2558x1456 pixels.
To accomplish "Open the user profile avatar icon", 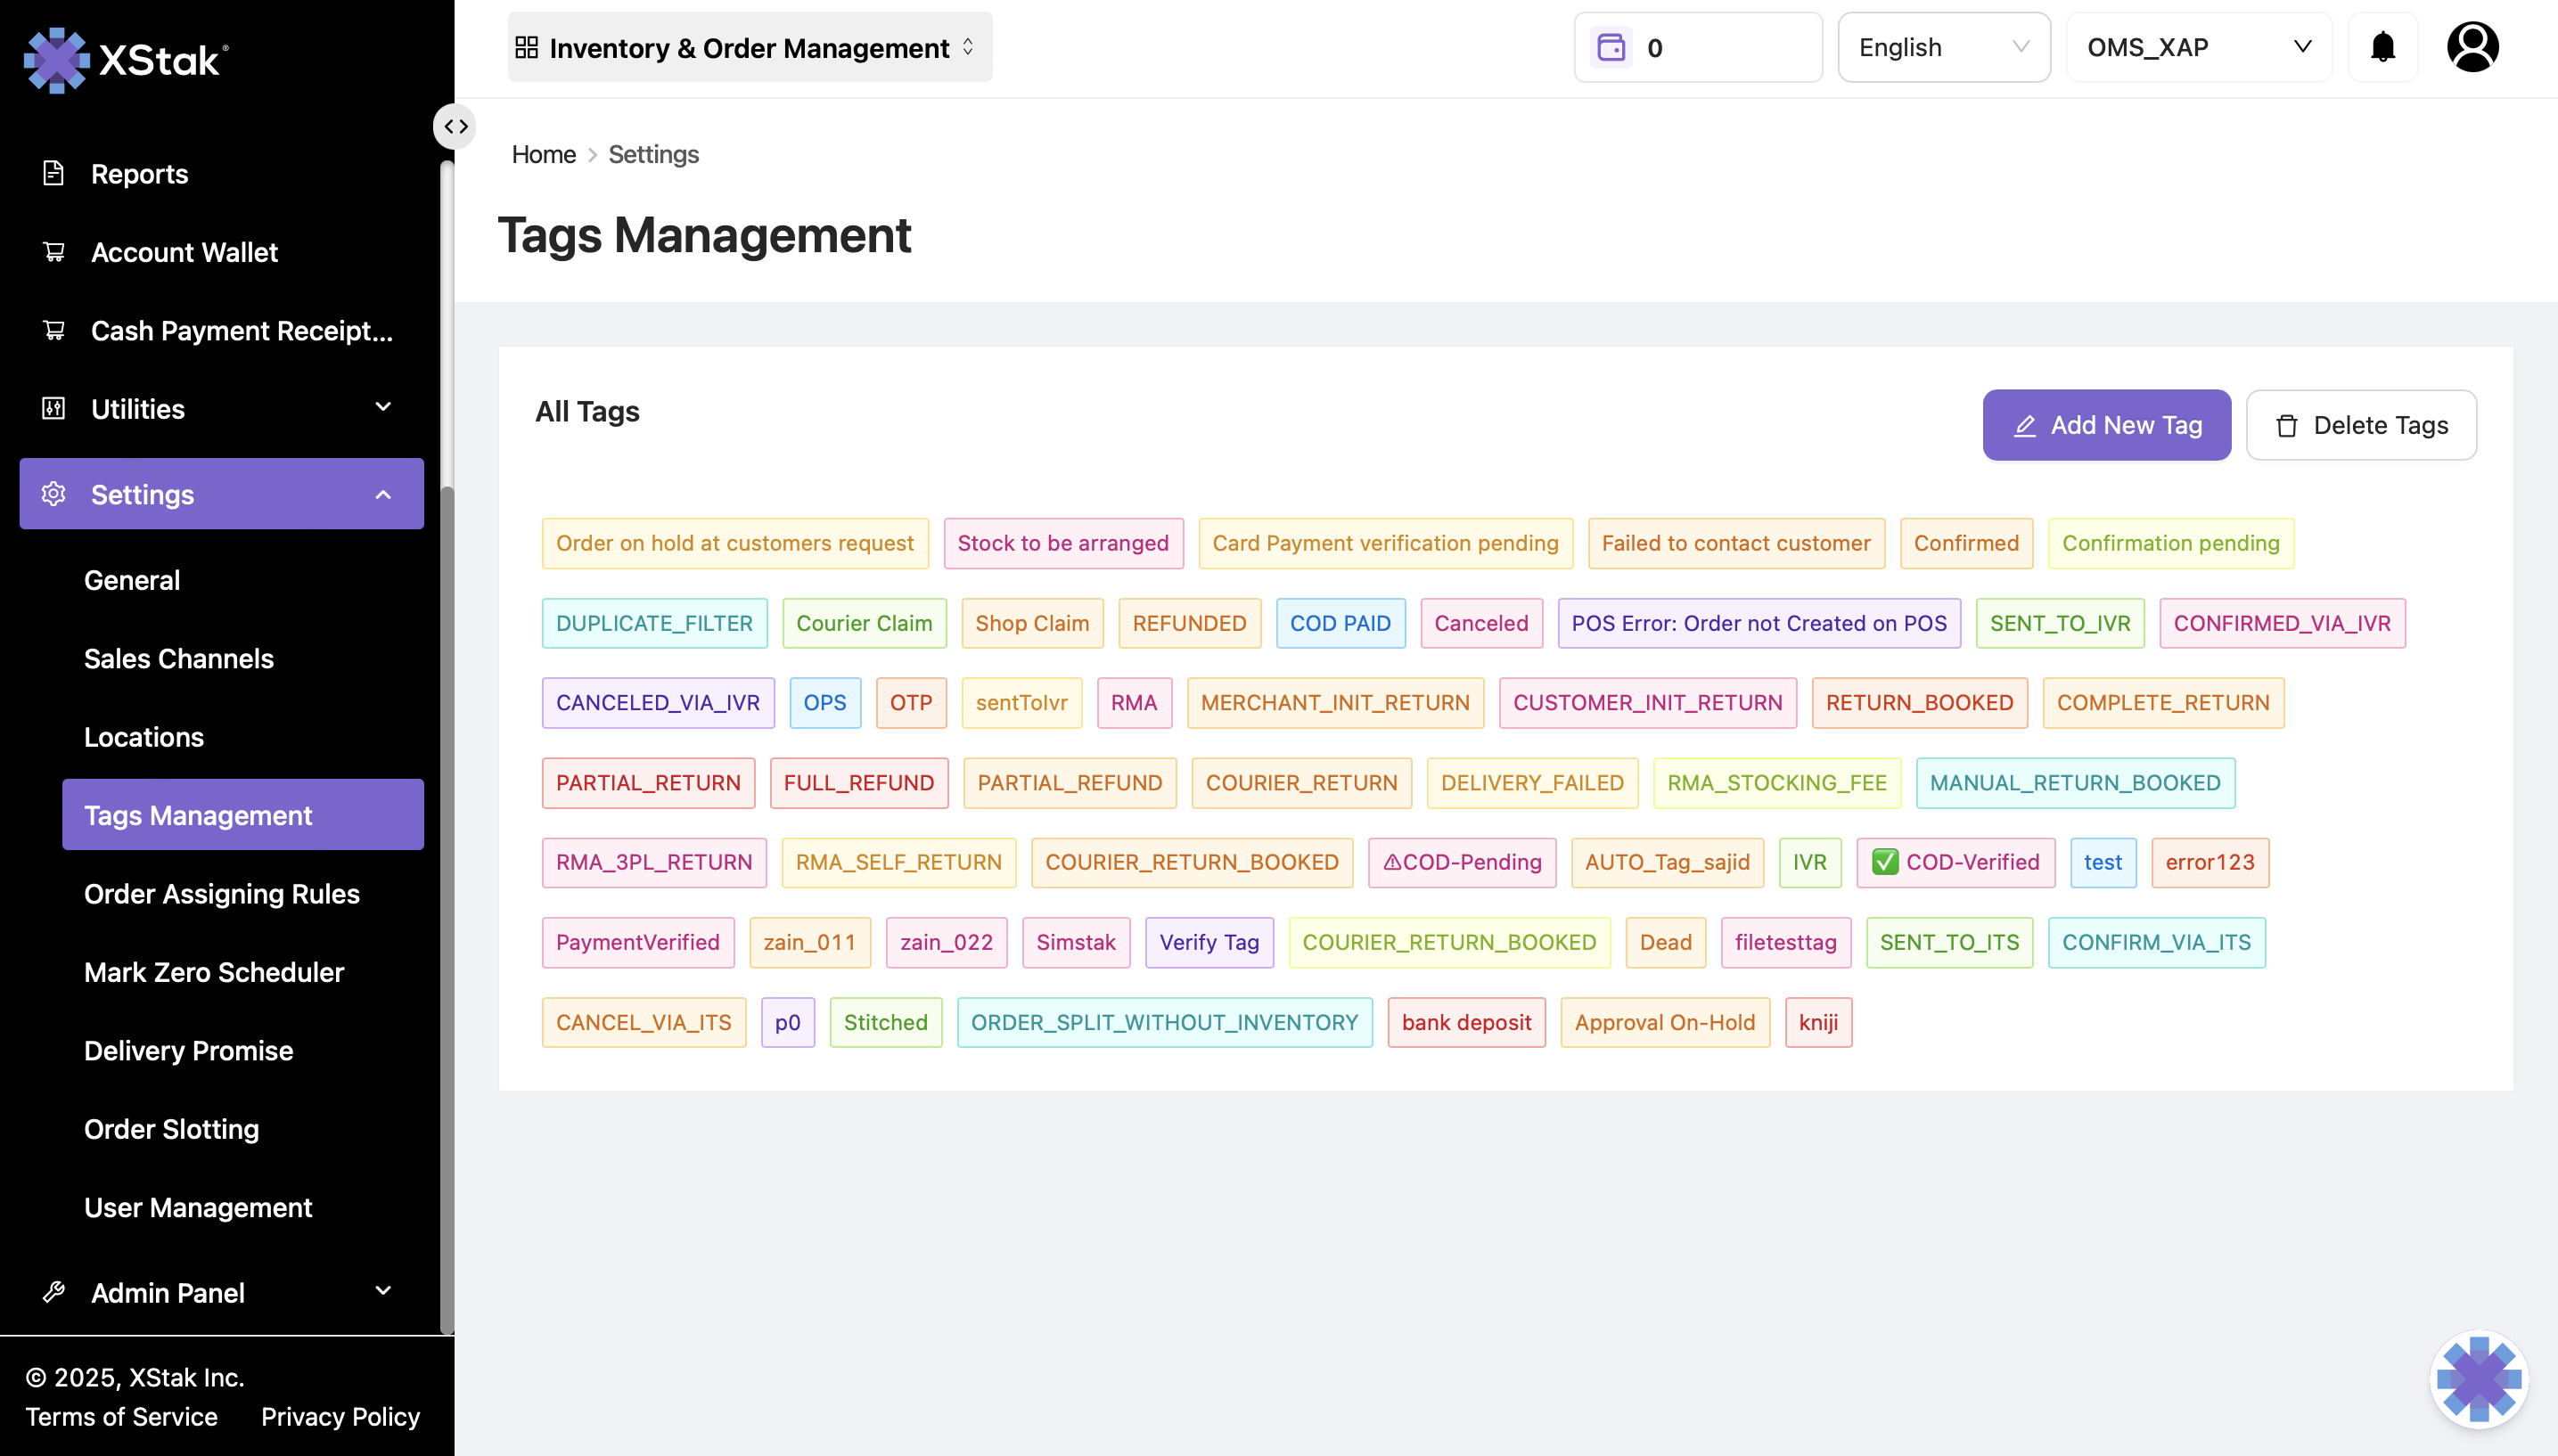I will point(2472,47).
